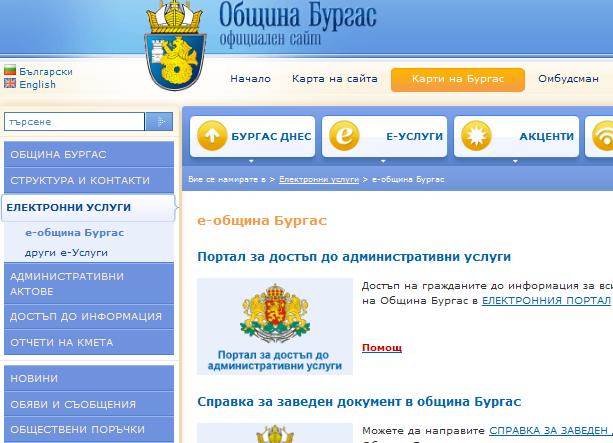Click the heading Справка за заведен документ
Image resolution: width=613 pixels, height=443 pixels.
359,402
